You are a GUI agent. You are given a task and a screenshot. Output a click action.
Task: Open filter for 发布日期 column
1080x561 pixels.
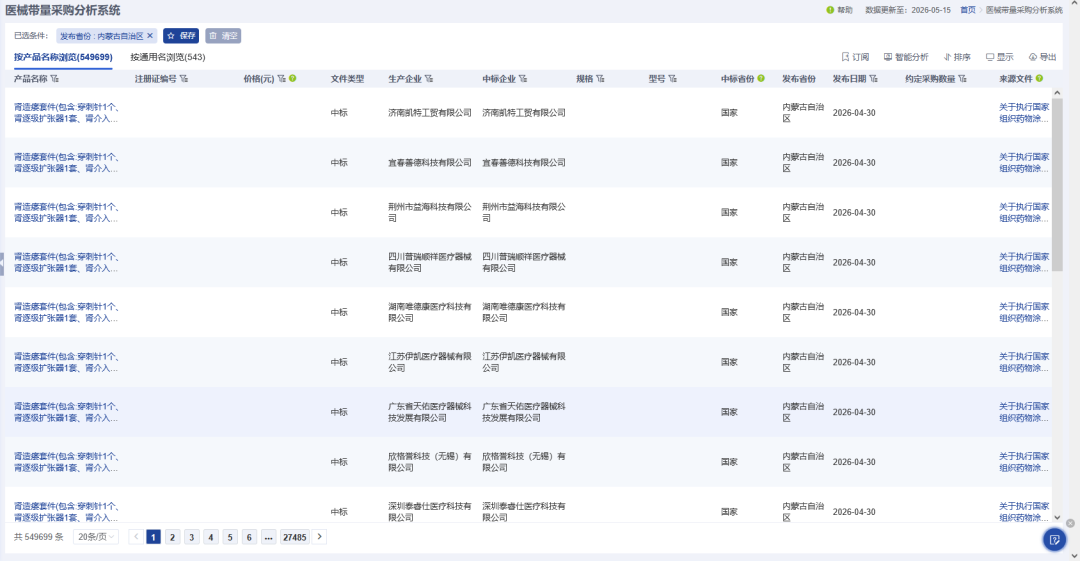pos(873,79)
